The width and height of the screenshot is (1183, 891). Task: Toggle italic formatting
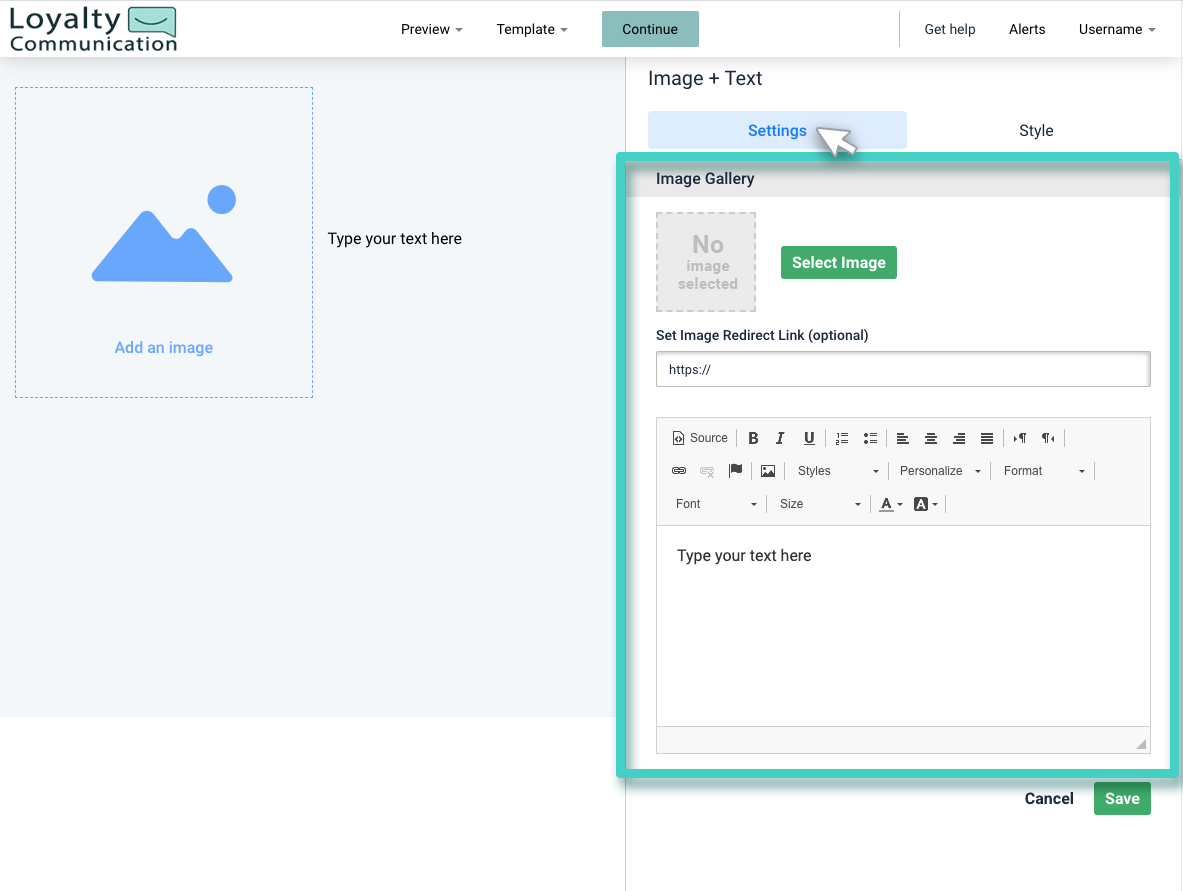click(781, 437)
